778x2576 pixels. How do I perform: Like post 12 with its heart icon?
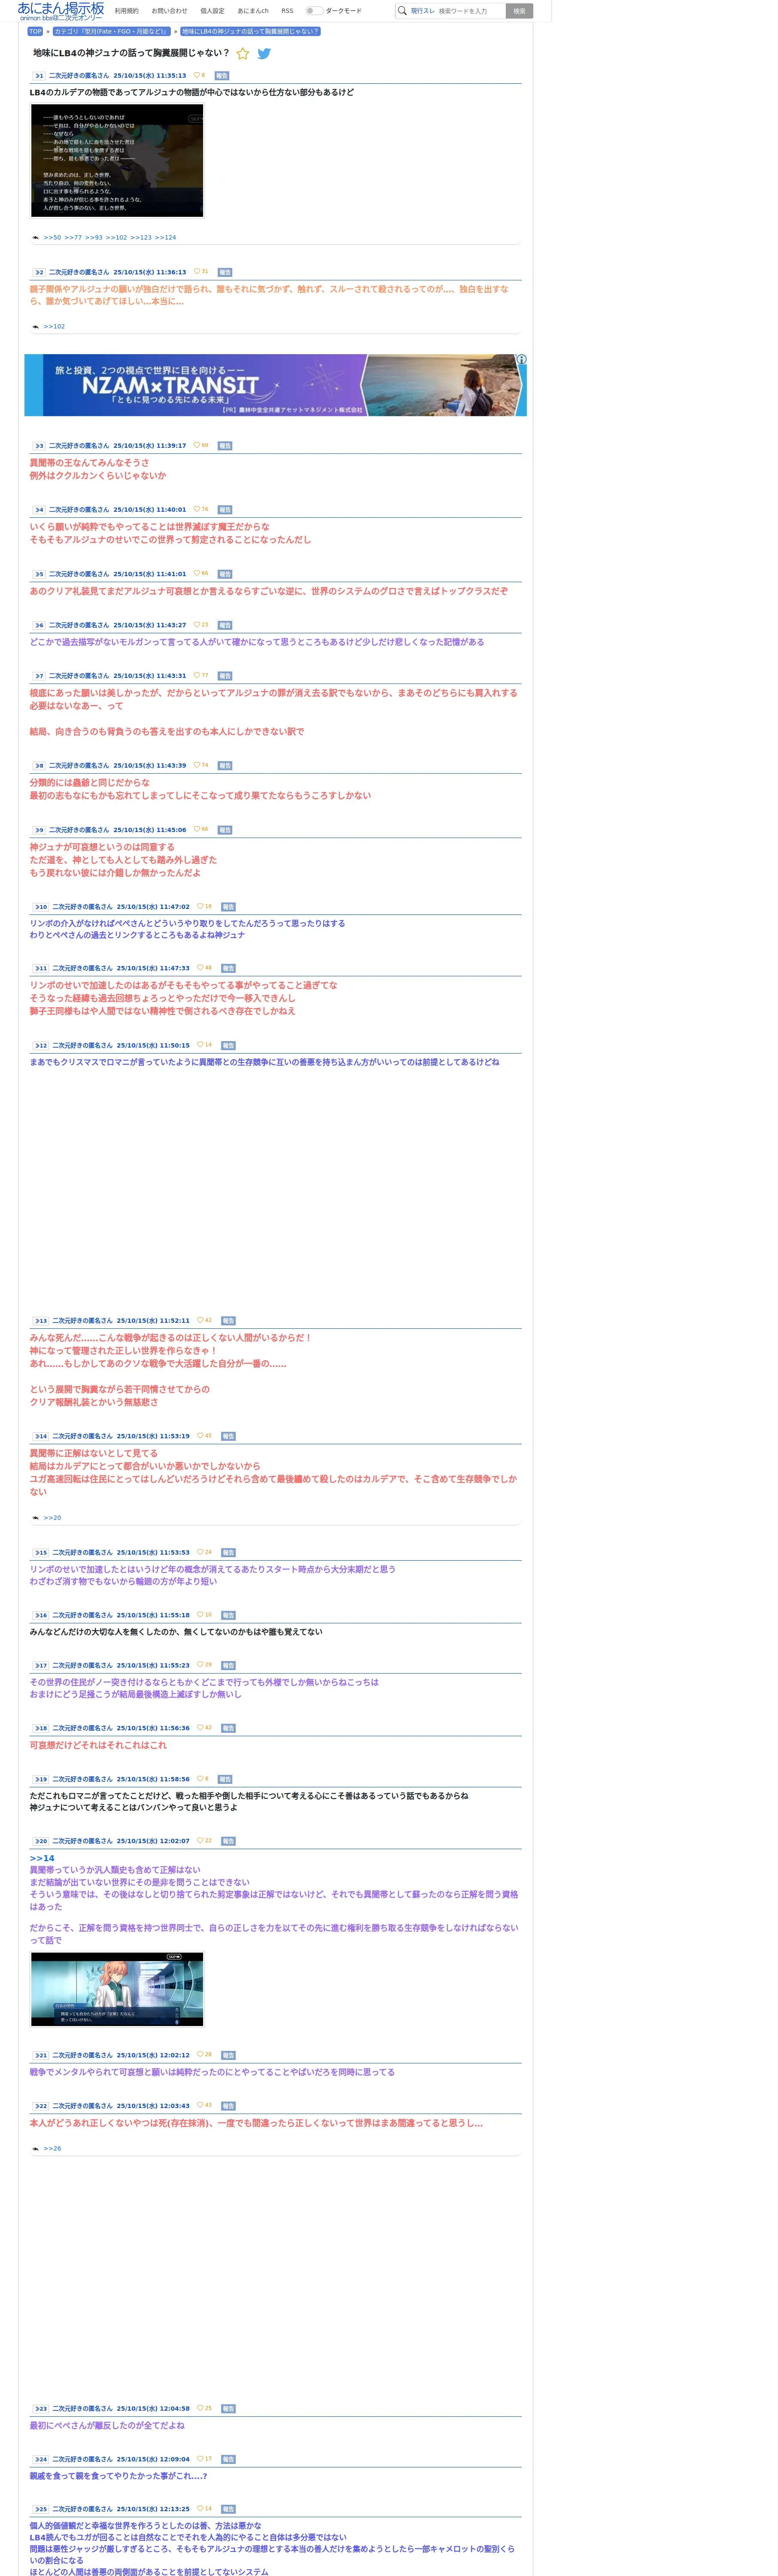coord(200,1044)
